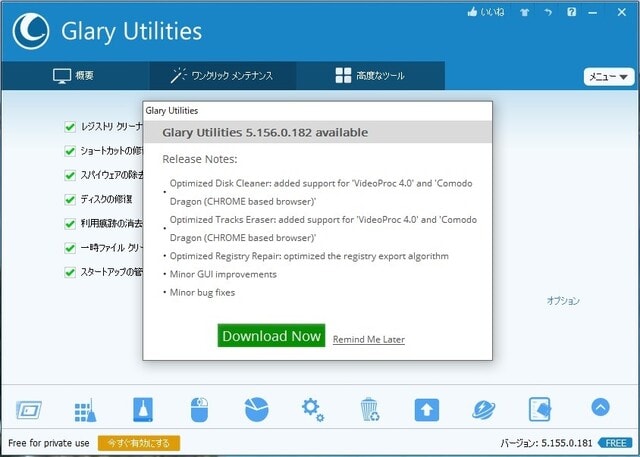Click the 'Minor GUI improvements' release note
The image size is (640, 457).
coord(223,274)
